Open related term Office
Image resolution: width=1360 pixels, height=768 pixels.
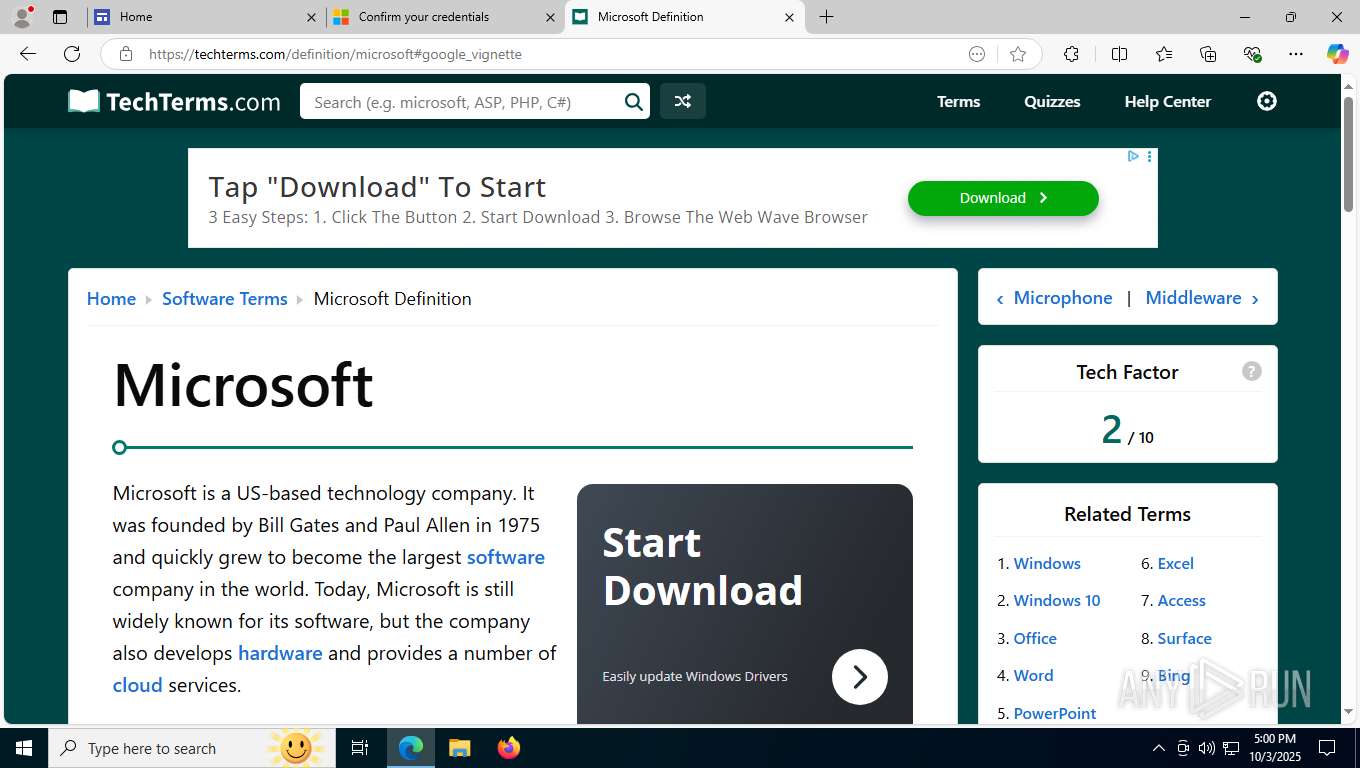pos(1035,638)
